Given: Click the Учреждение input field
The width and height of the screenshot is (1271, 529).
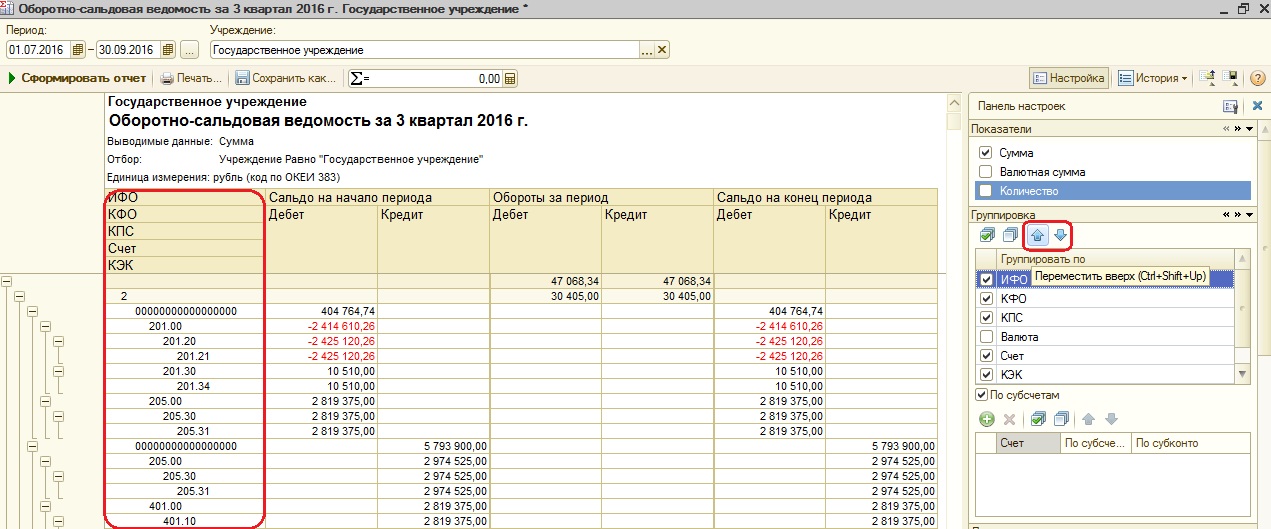Looking at the screenshot, I should click(x=422, y=50).
